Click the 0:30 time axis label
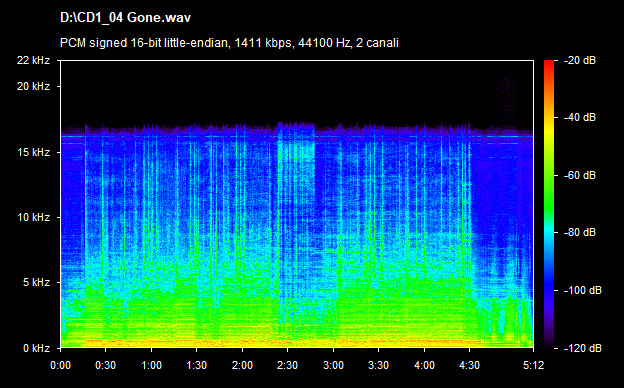Viewport: 624px width, 388px height. [105, 365]
